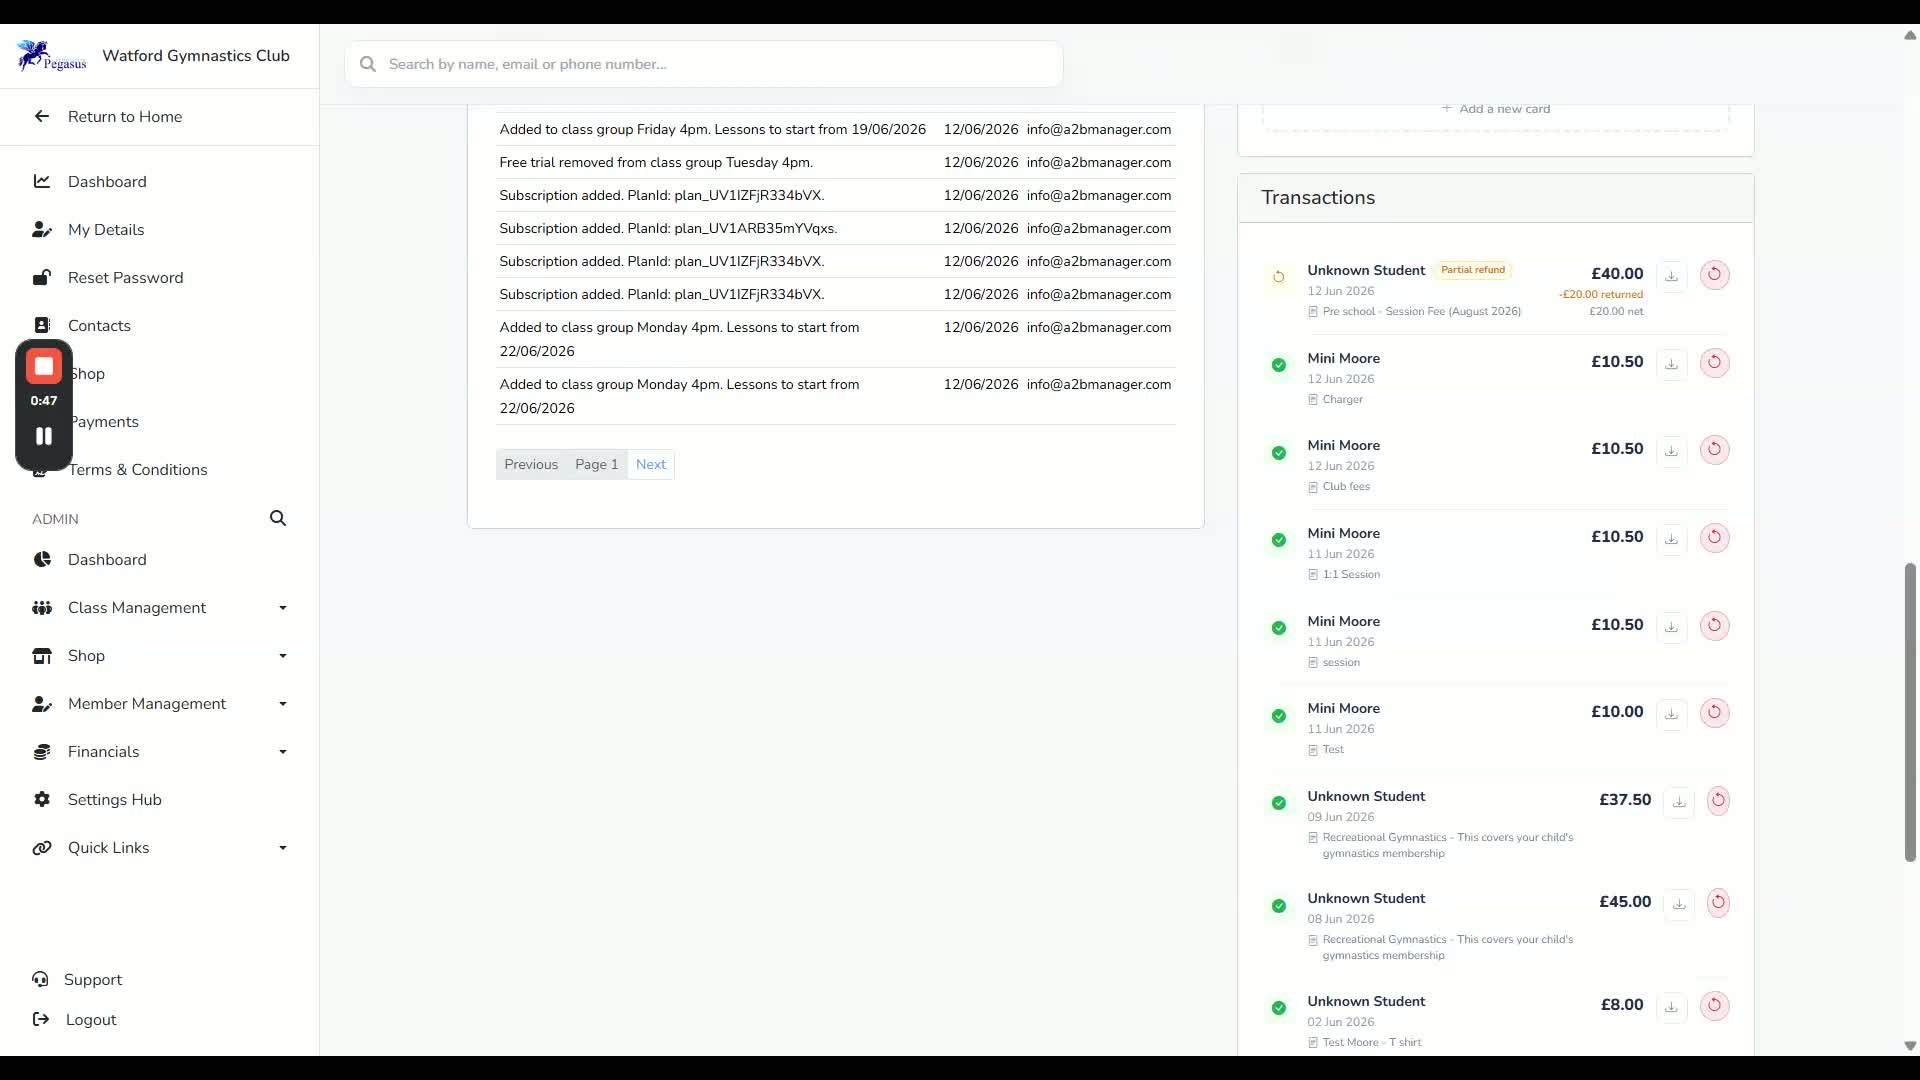Download receipt for £8.00 T shirt transaction

(x=1671, y=1007)
